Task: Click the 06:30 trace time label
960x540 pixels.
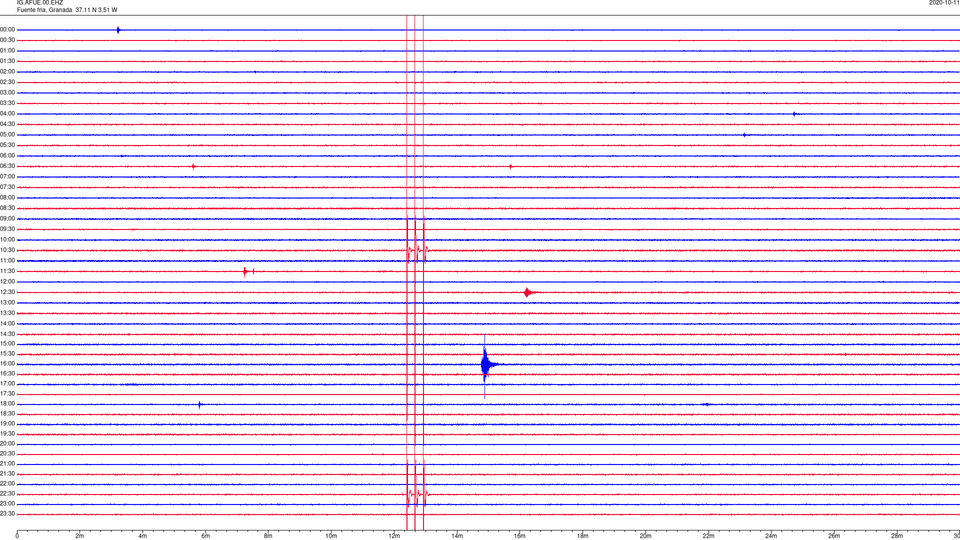Action: (x=8, y=167)
